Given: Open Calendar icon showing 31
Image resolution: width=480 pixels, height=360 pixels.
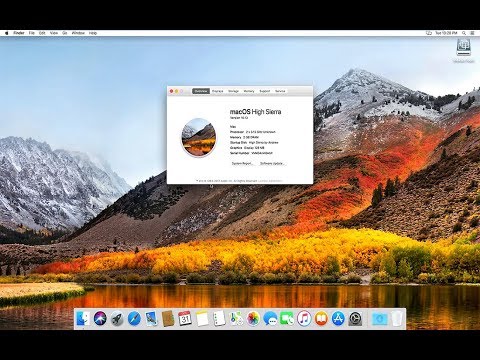Looking at the screenshot, I should 185,319.
